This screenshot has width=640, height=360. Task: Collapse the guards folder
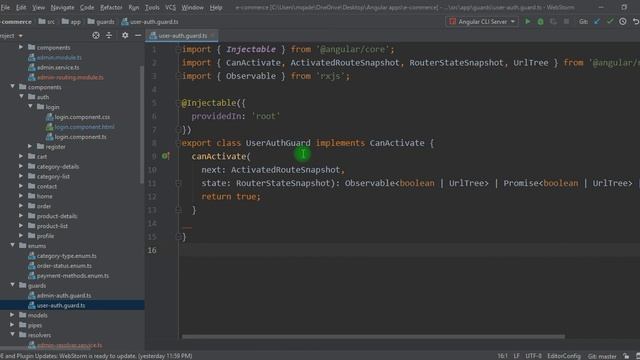pos(12,285)
